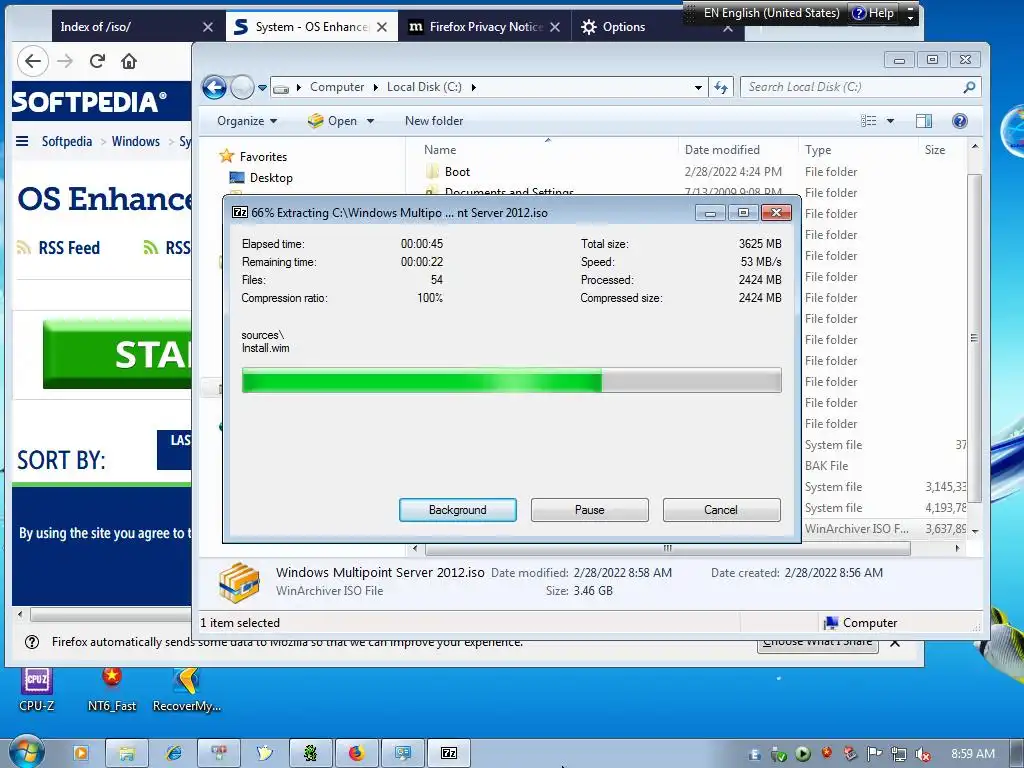Screen dimensions: 1024x768
Task: Sort files by Type column
Action: pyautogui.click(x=818, y=150)
